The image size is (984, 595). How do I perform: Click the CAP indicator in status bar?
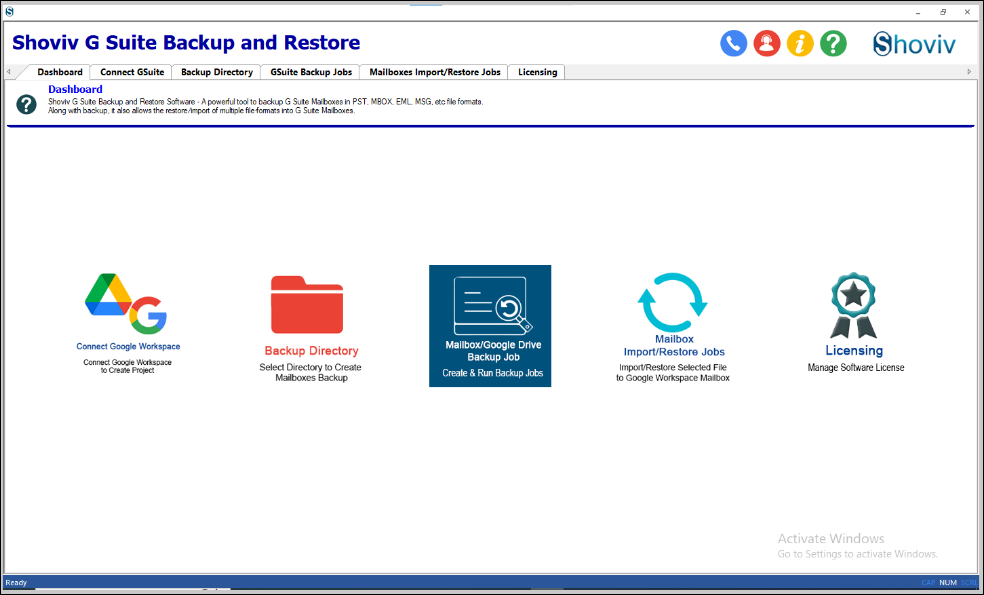tap(928, 582)
